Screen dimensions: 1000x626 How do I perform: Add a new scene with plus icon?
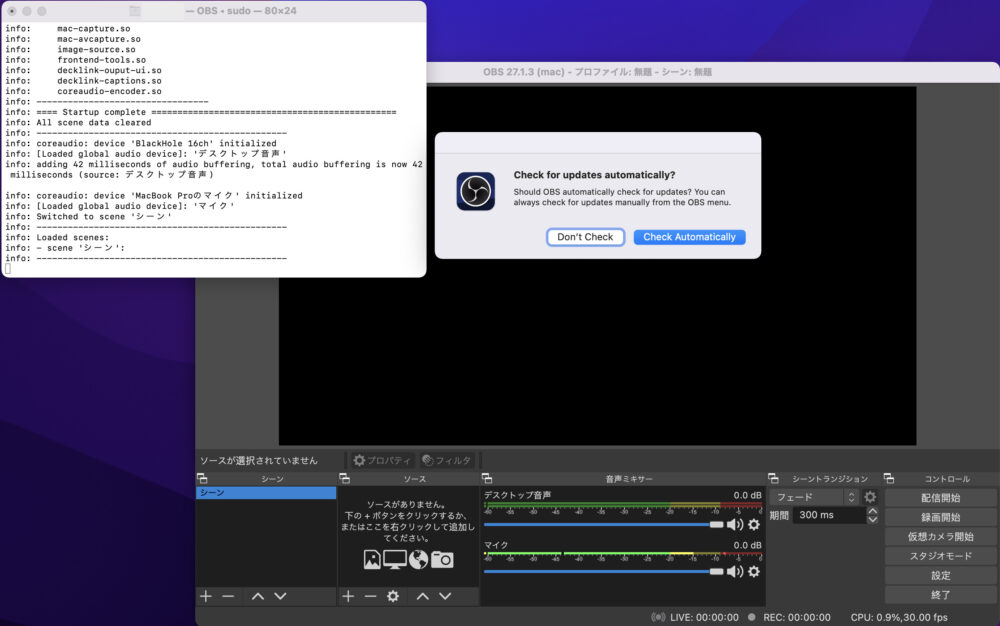[x=205, y=596]
